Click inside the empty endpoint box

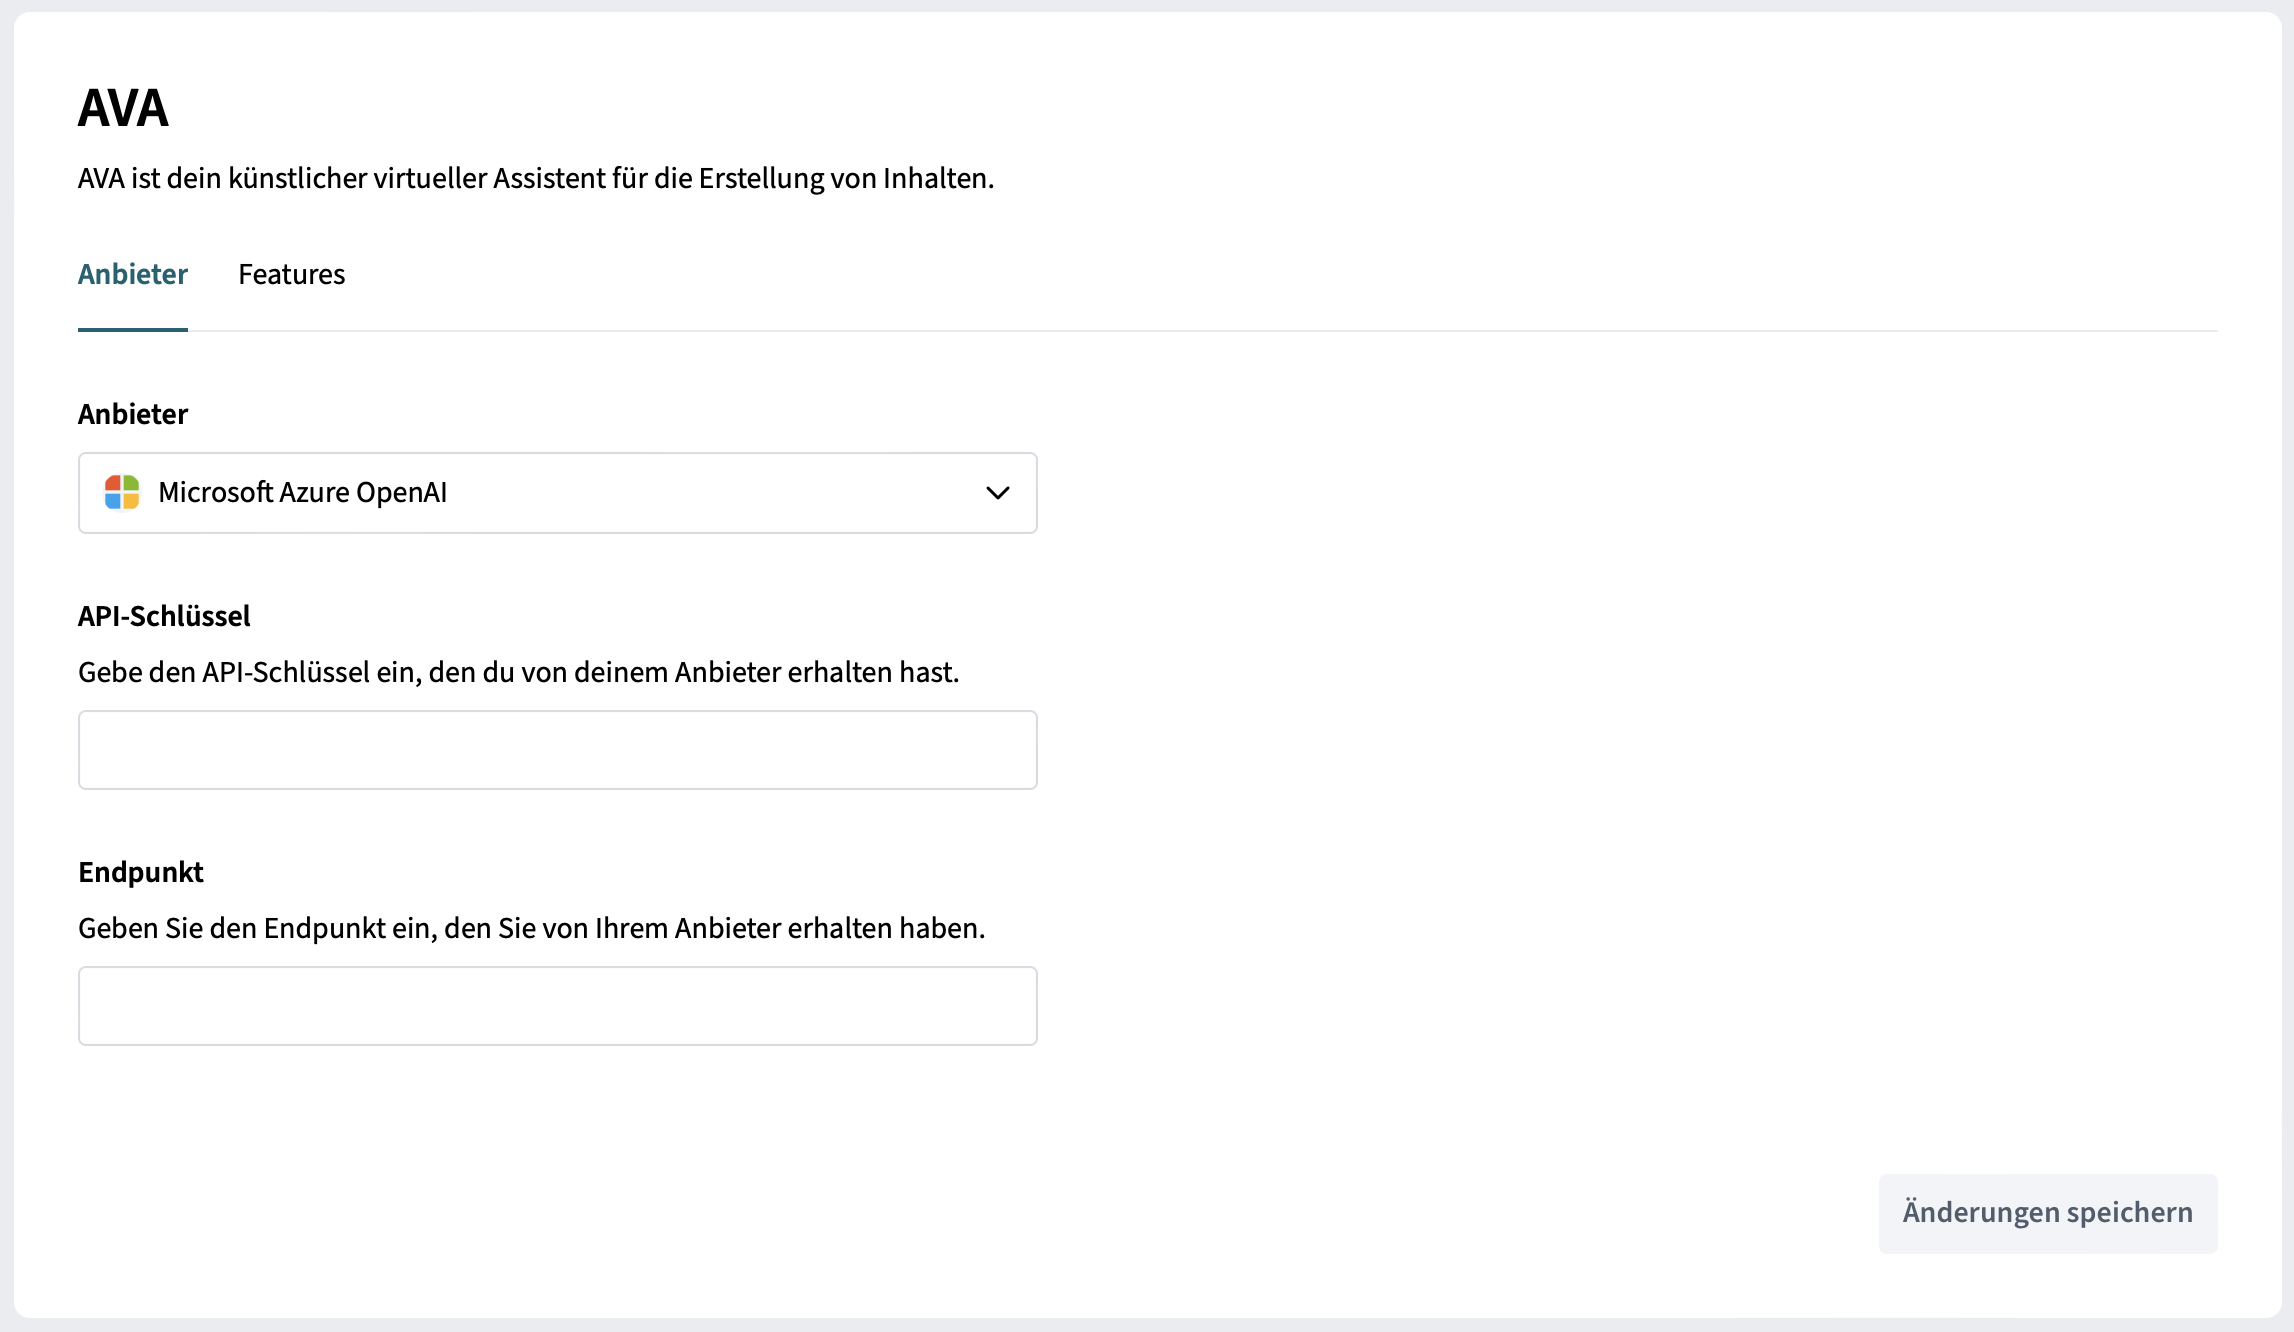point(557,1005)
